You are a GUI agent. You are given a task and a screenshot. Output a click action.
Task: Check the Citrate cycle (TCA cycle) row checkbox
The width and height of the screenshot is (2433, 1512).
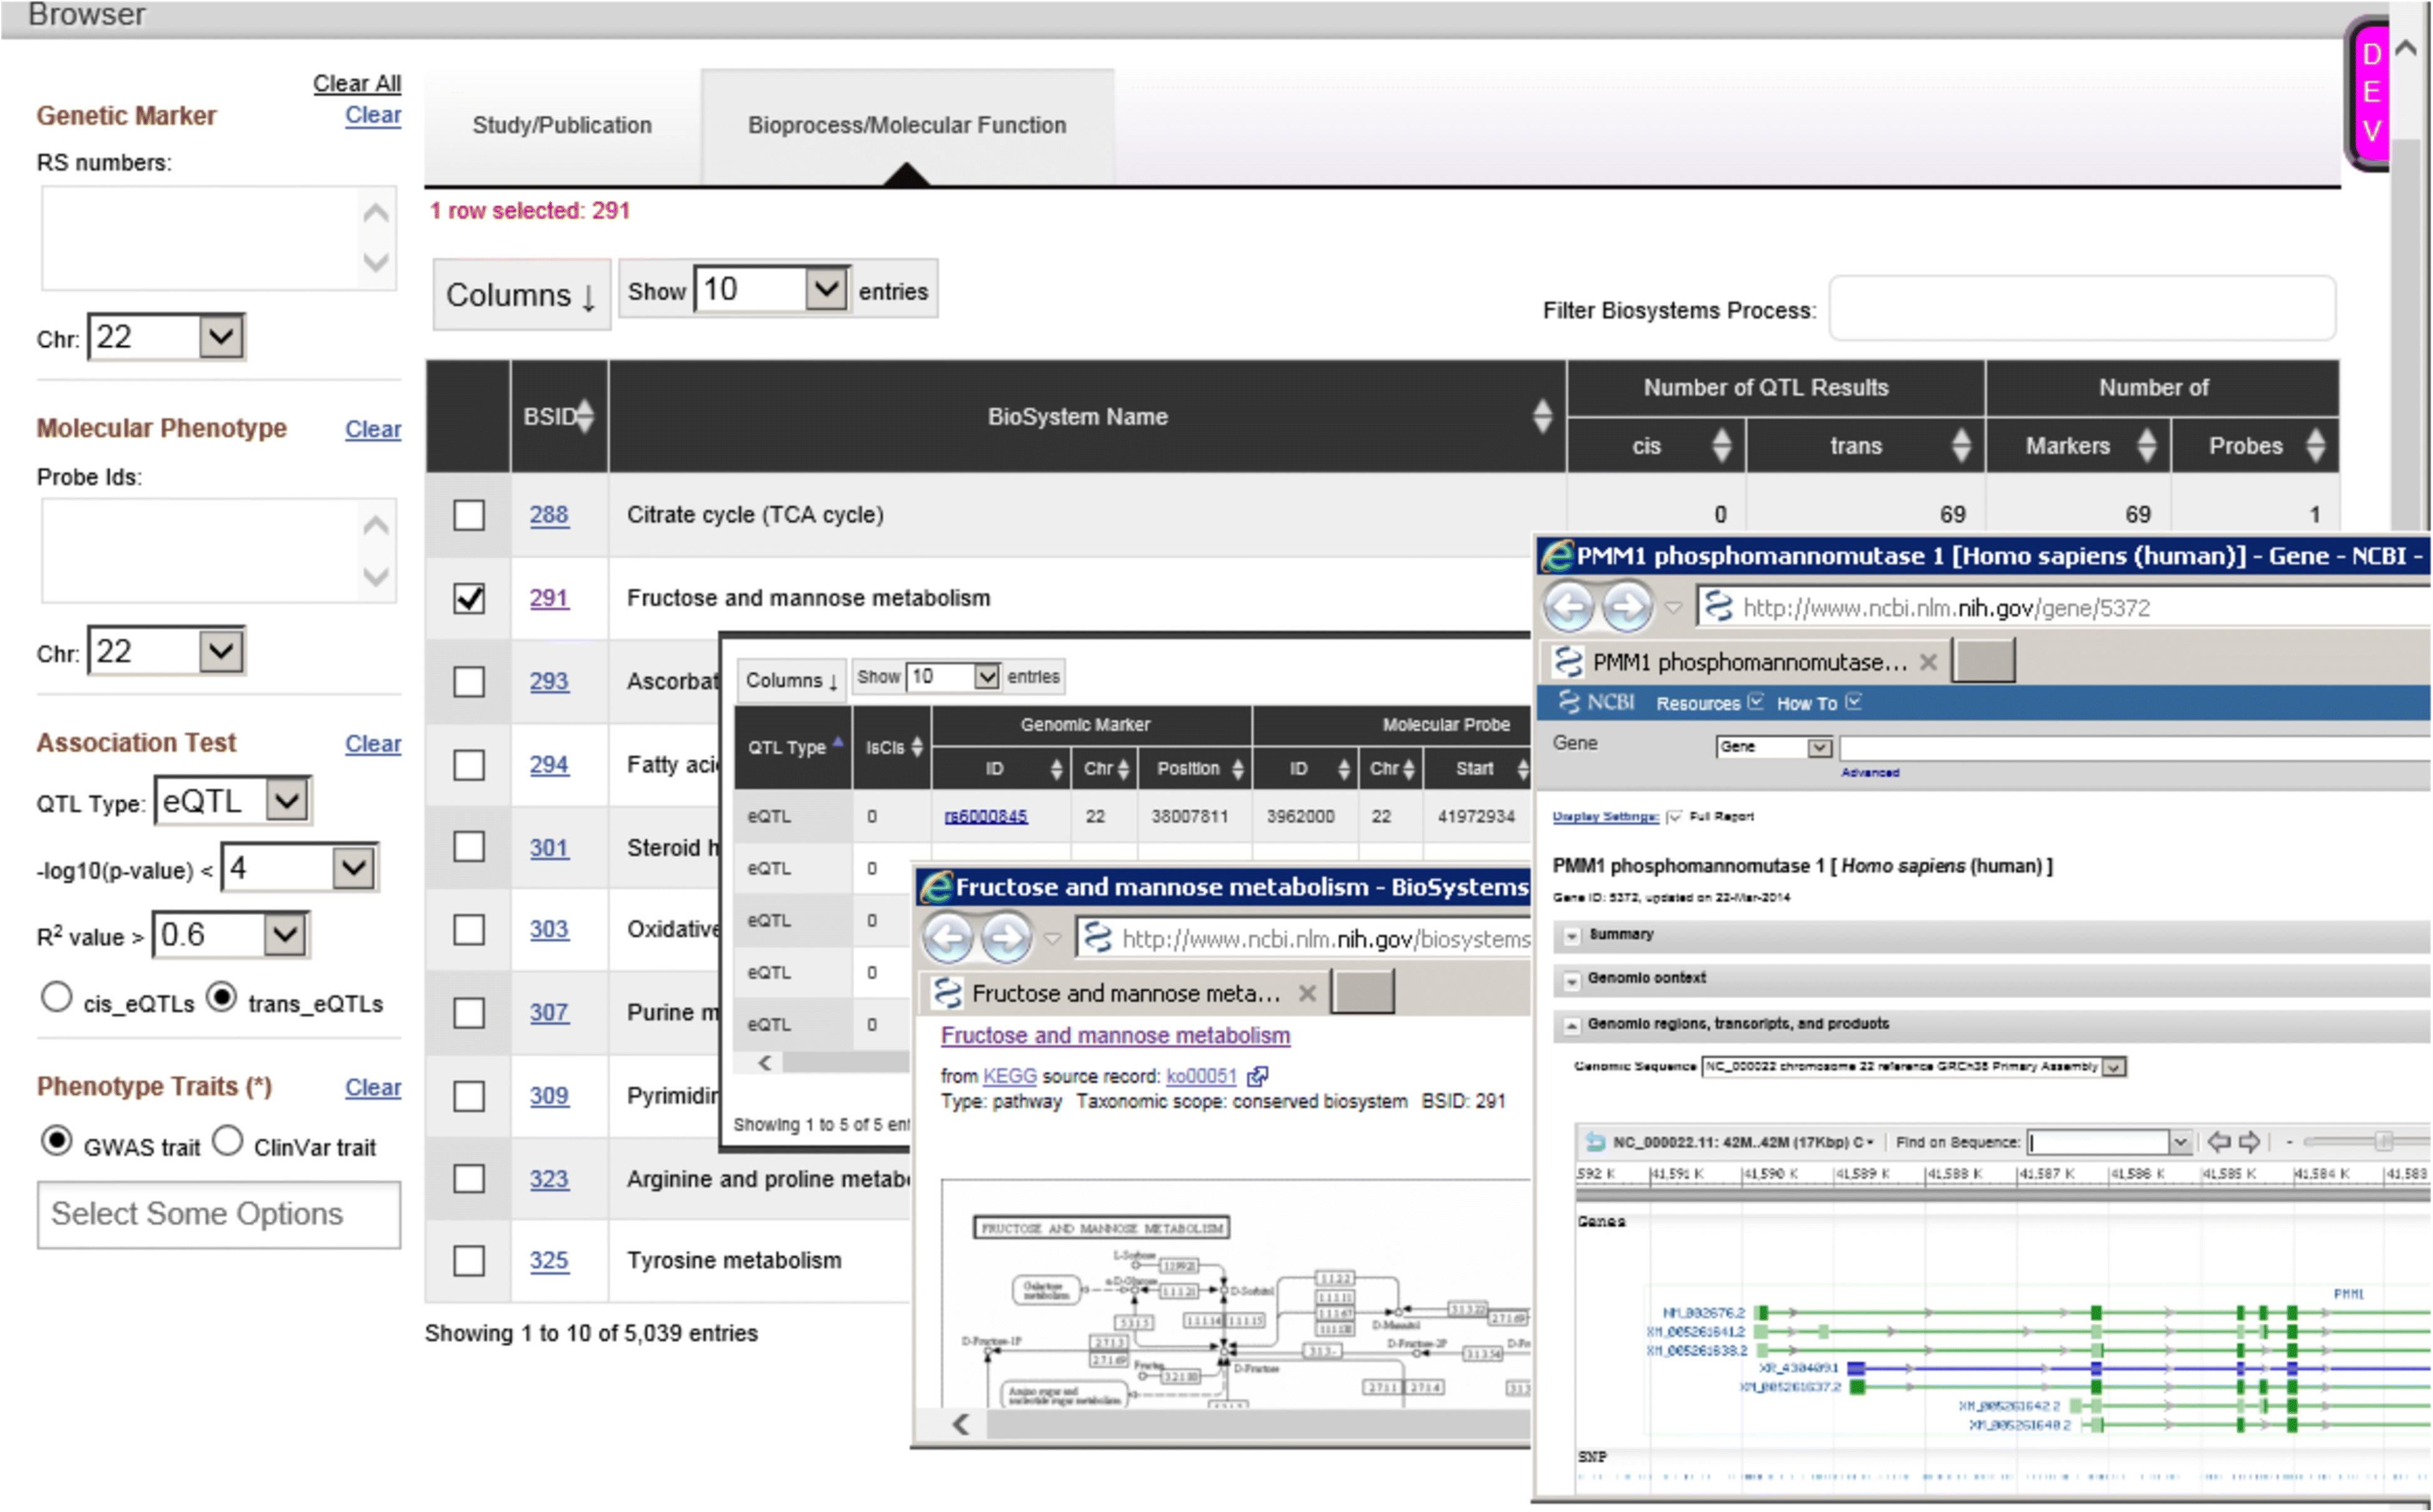tap(468, 515)
